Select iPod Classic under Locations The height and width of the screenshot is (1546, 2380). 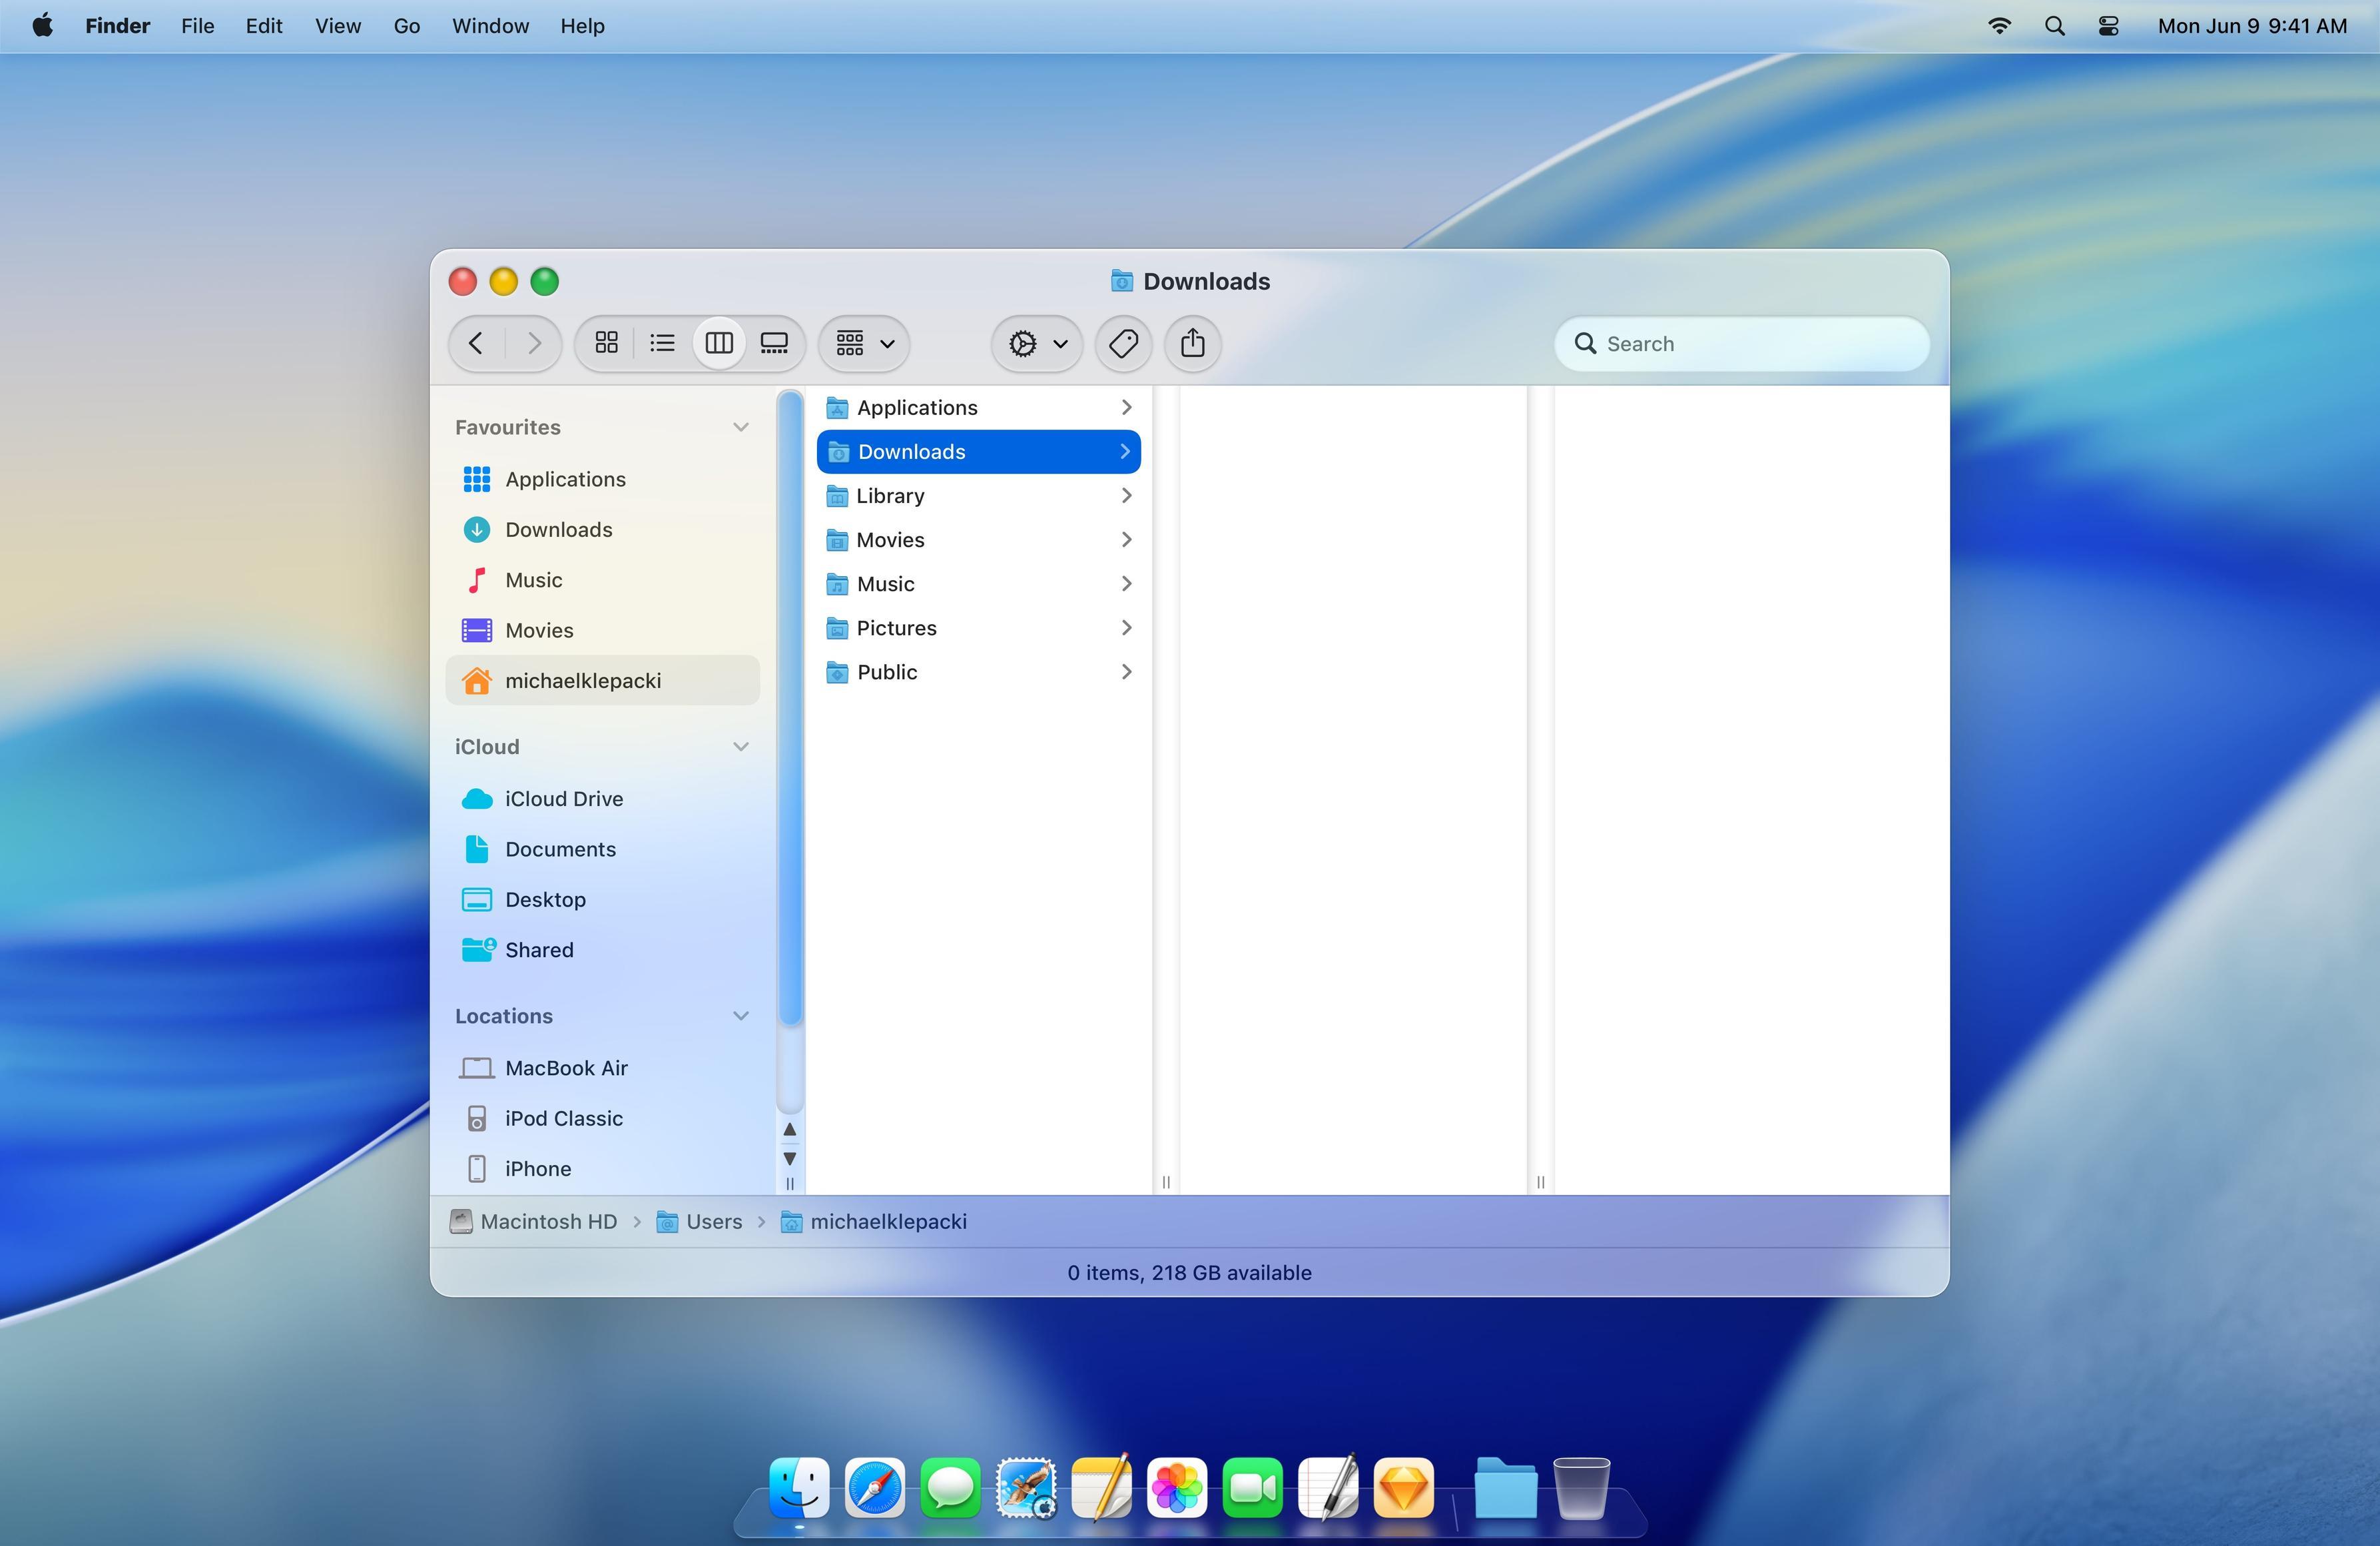[x=602, y=1118]
